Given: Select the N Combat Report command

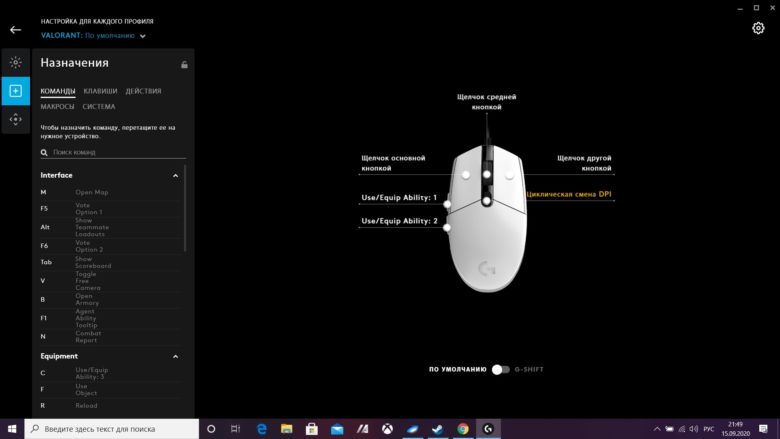Looking at the screenshot, I should pos(110,337).
